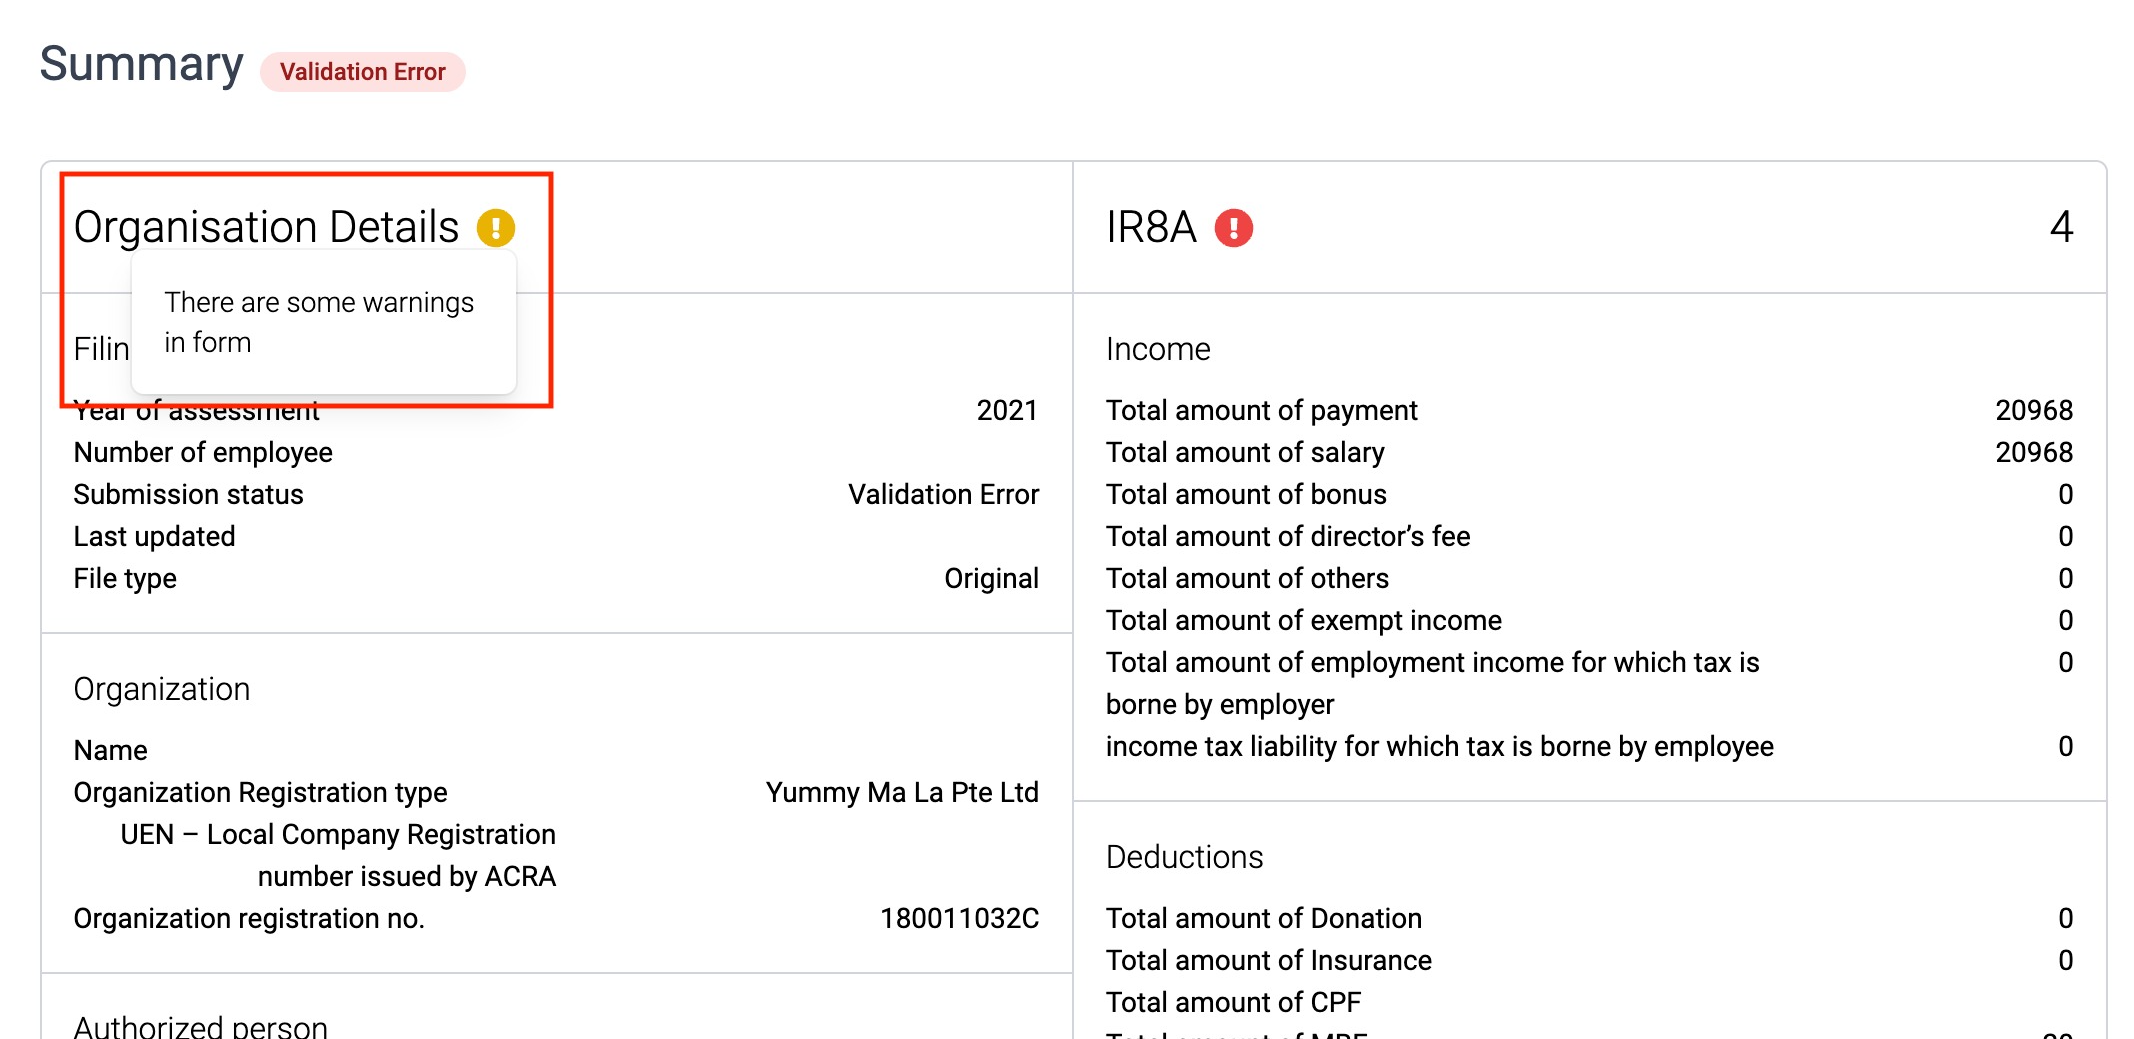
Task: Select the registration number 180011032C
Action: (x=959, y=918)
